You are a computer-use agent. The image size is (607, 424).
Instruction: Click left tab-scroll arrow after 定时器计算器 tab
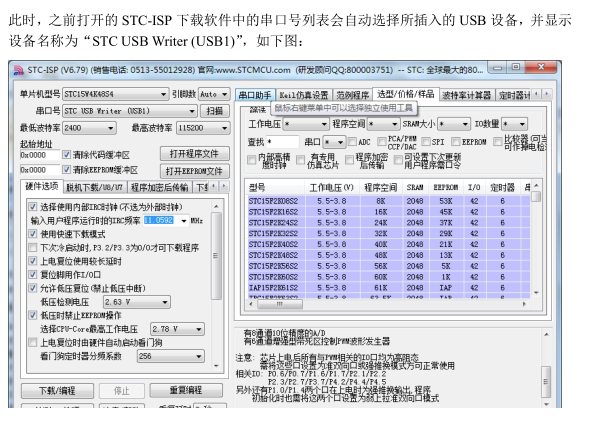[537, 93]
